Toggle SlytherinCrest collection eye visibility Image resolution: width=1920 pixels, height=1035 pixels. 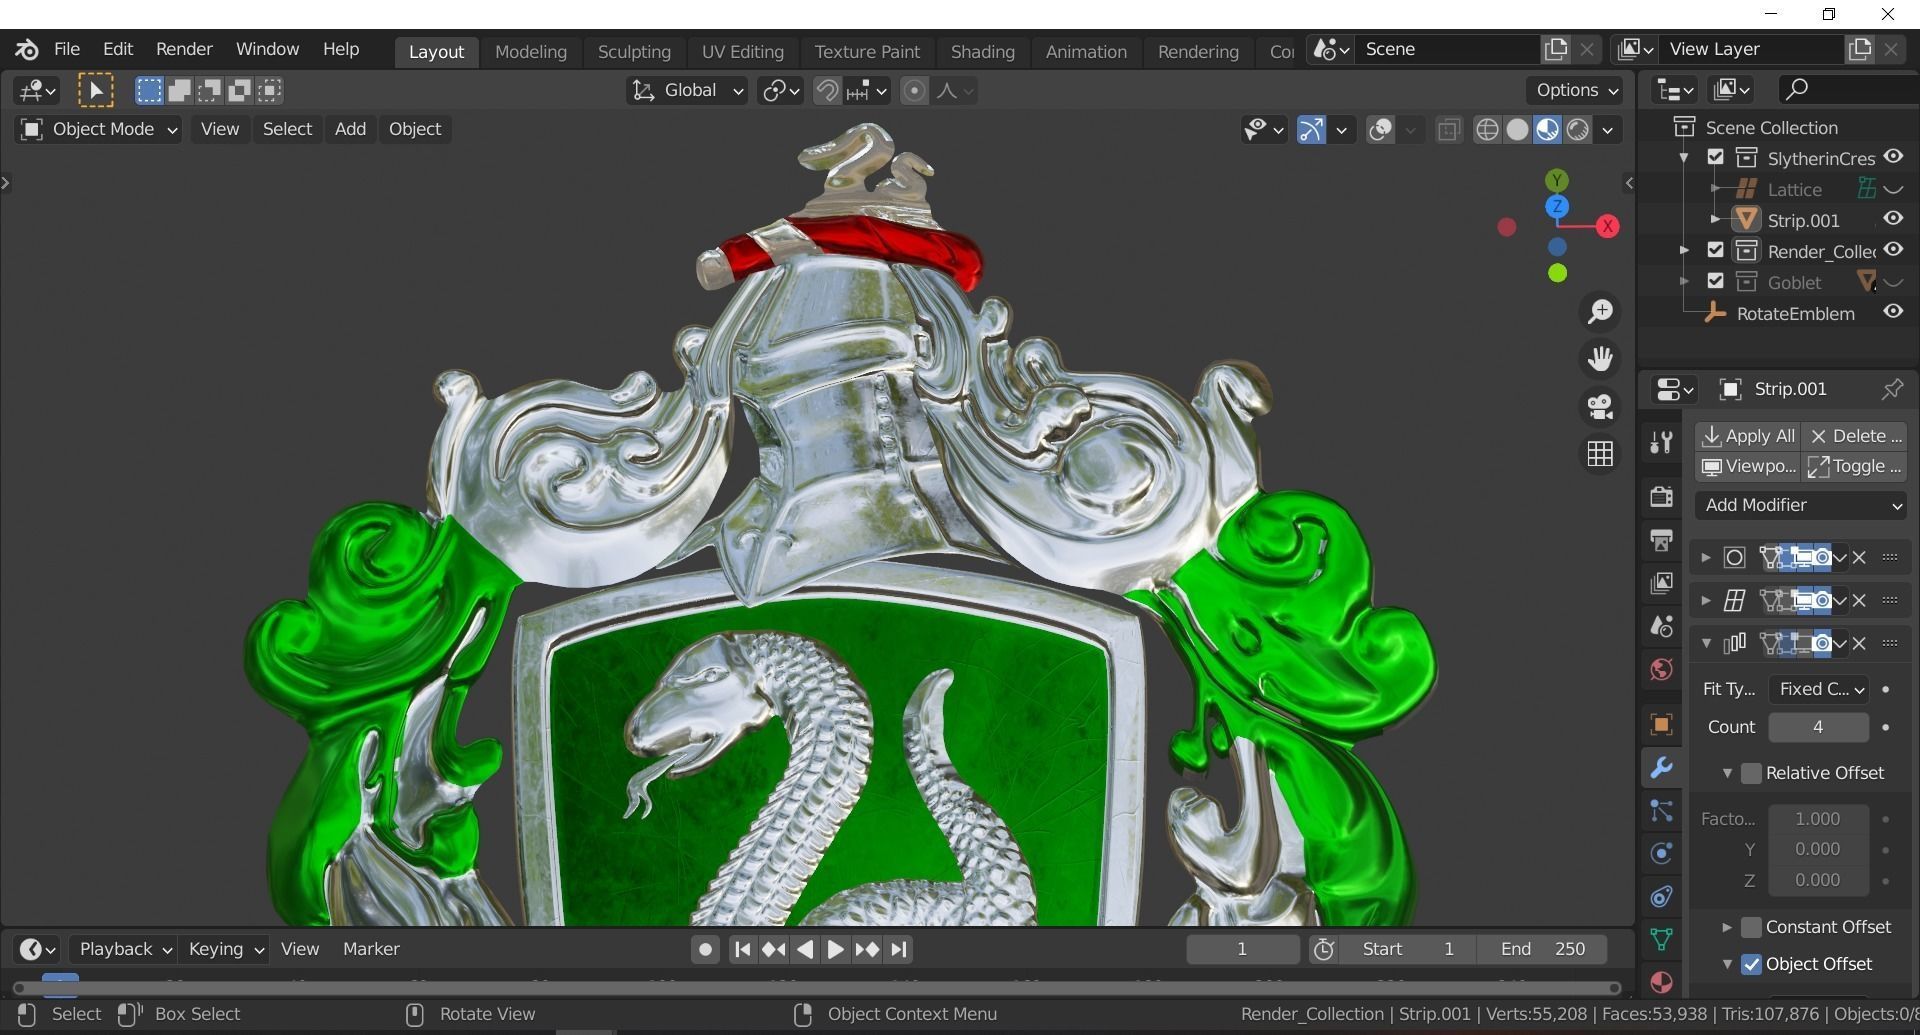tap(1893, 157)
